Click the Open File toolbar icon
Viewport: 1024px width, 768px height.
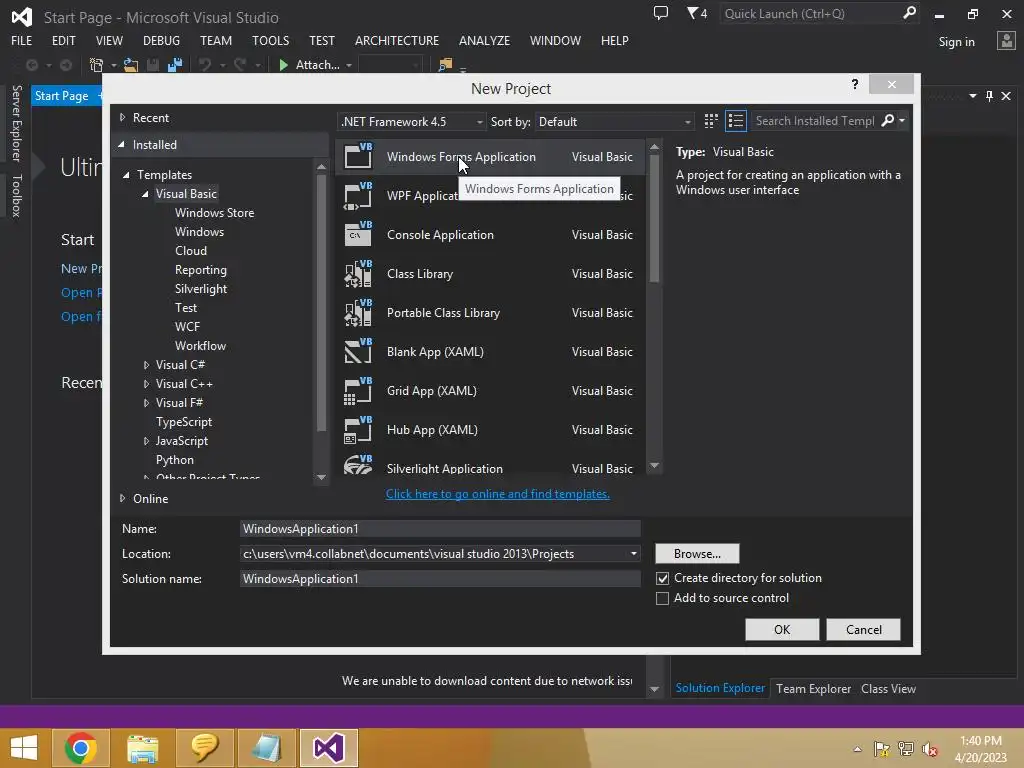pos(131,65)
